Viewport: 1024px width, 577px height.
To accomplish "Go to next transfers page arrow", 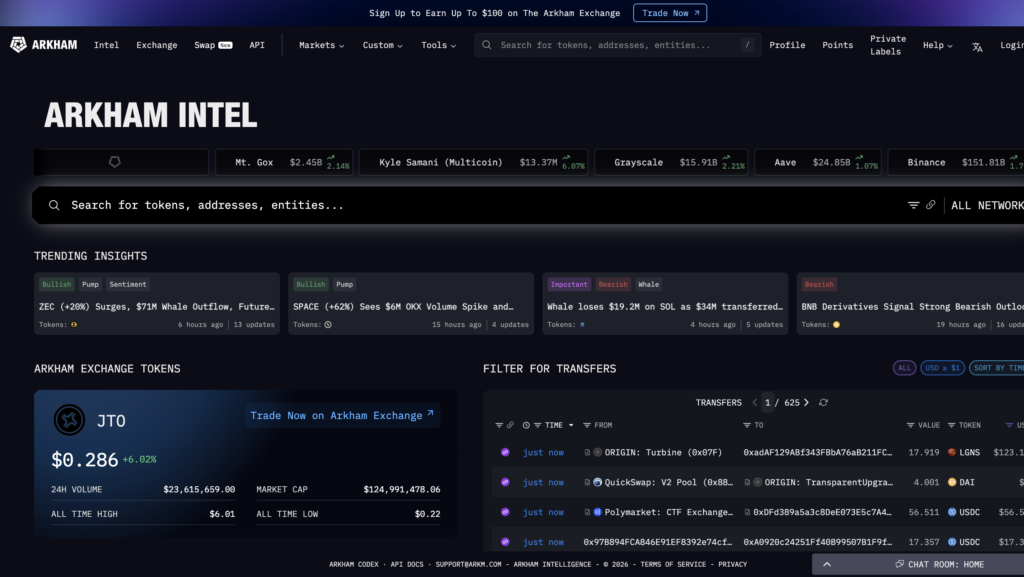I will [807, 402].
